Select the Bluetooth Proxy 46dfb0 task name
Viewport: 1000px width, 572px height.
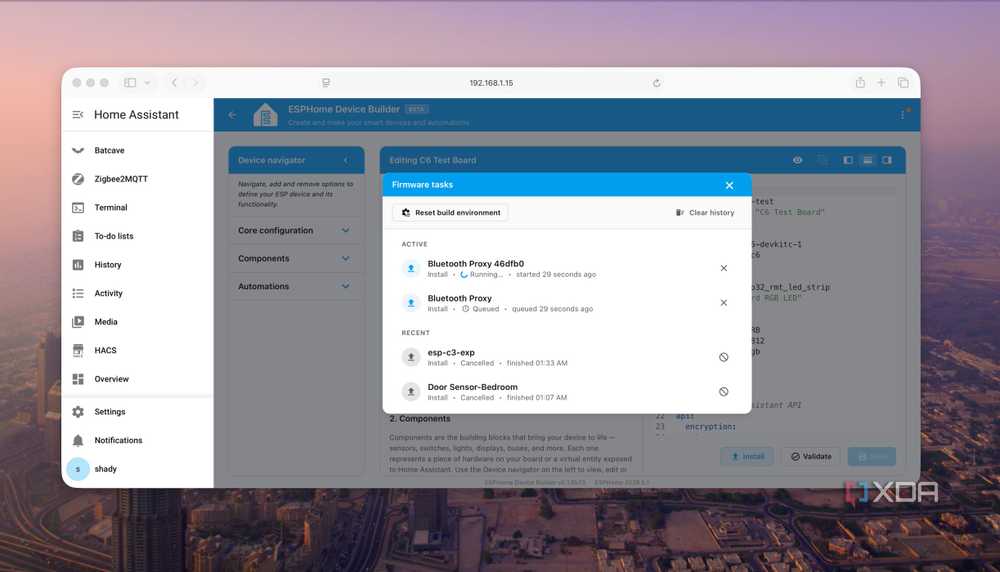coord(476,263)
